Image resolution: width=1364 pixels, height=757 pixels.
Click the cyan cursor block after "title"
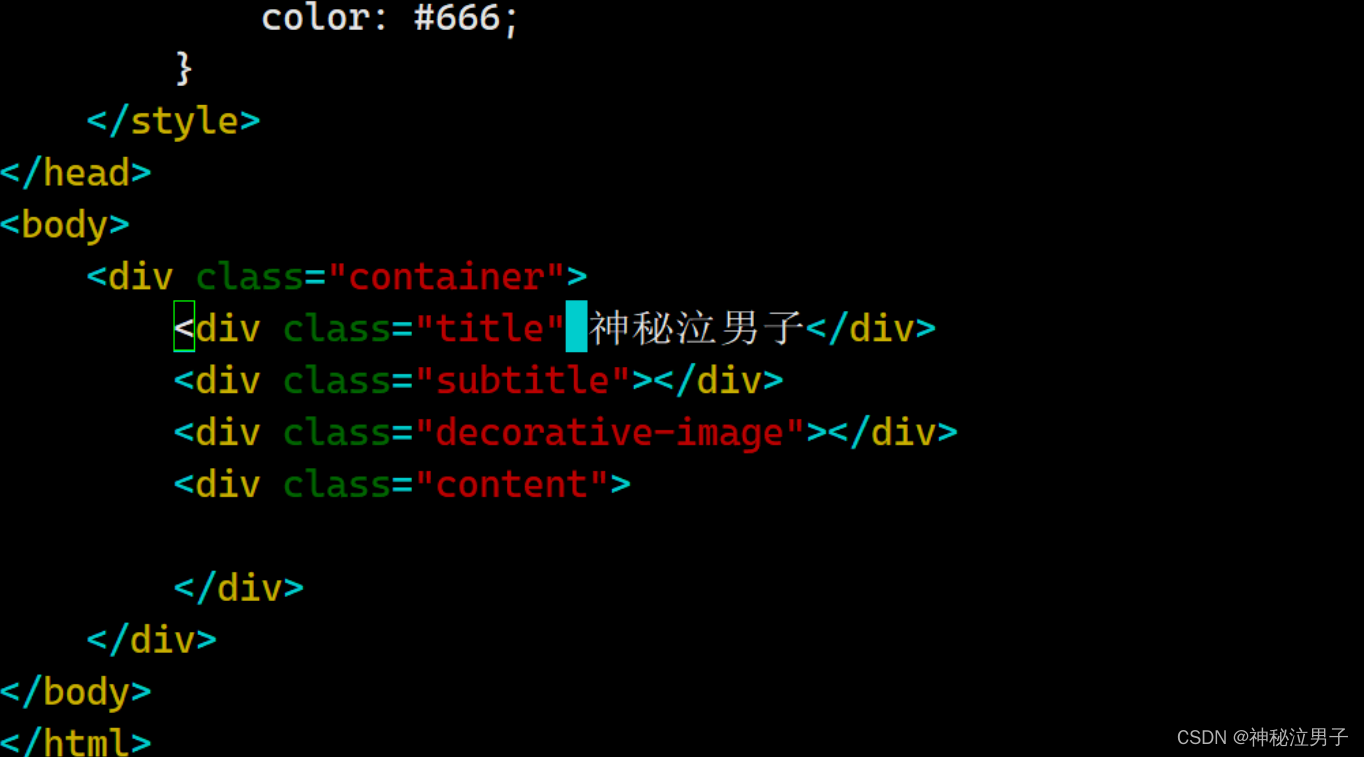[x=576, y=327]
